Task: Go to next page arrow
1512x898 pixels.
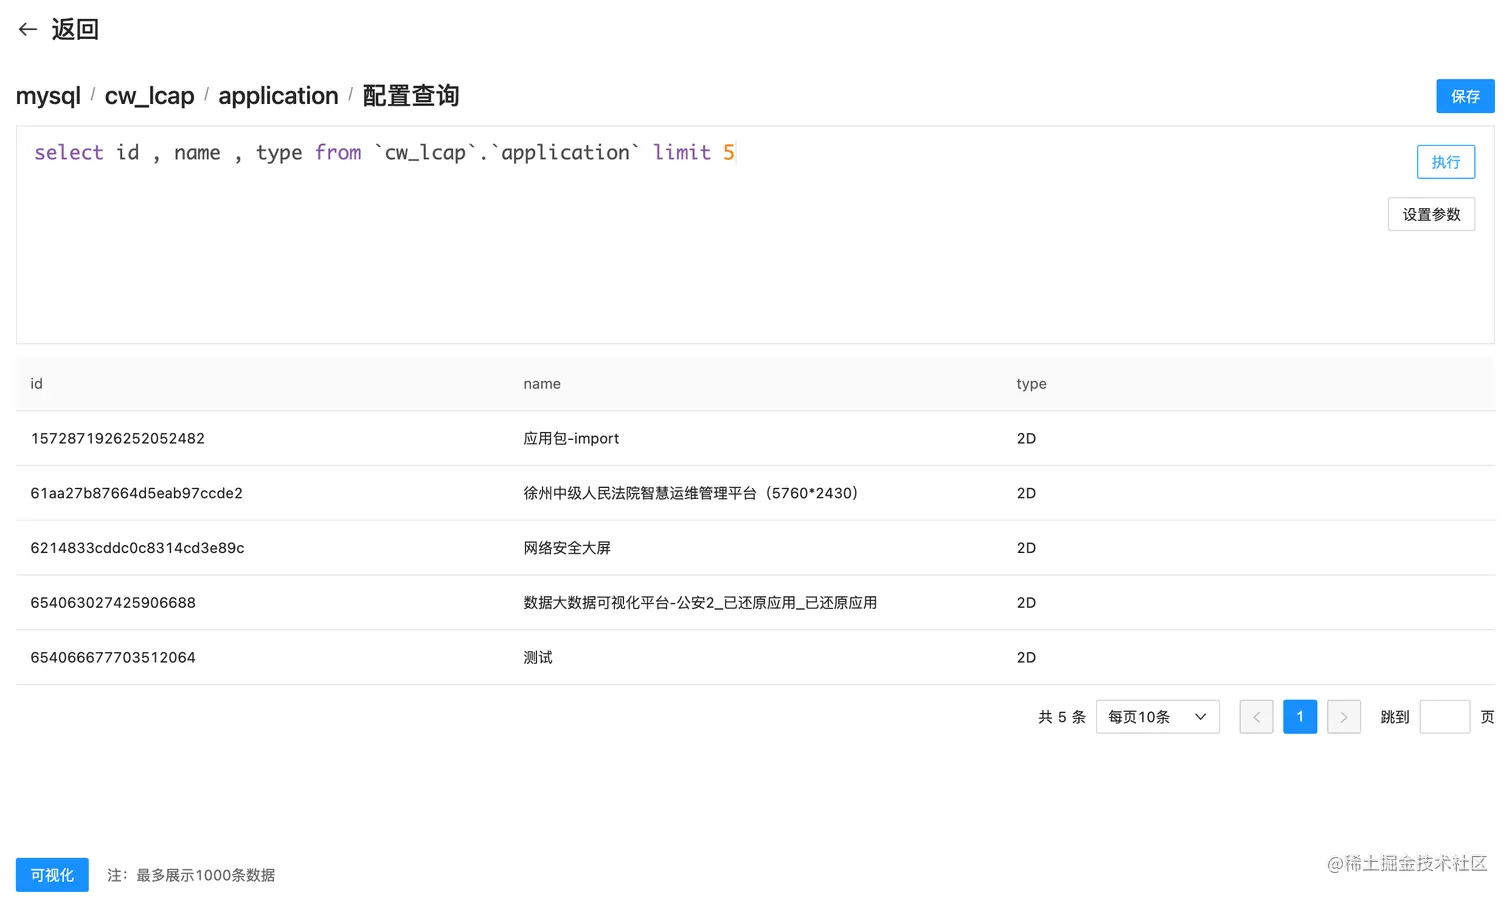Action: 1344,717
